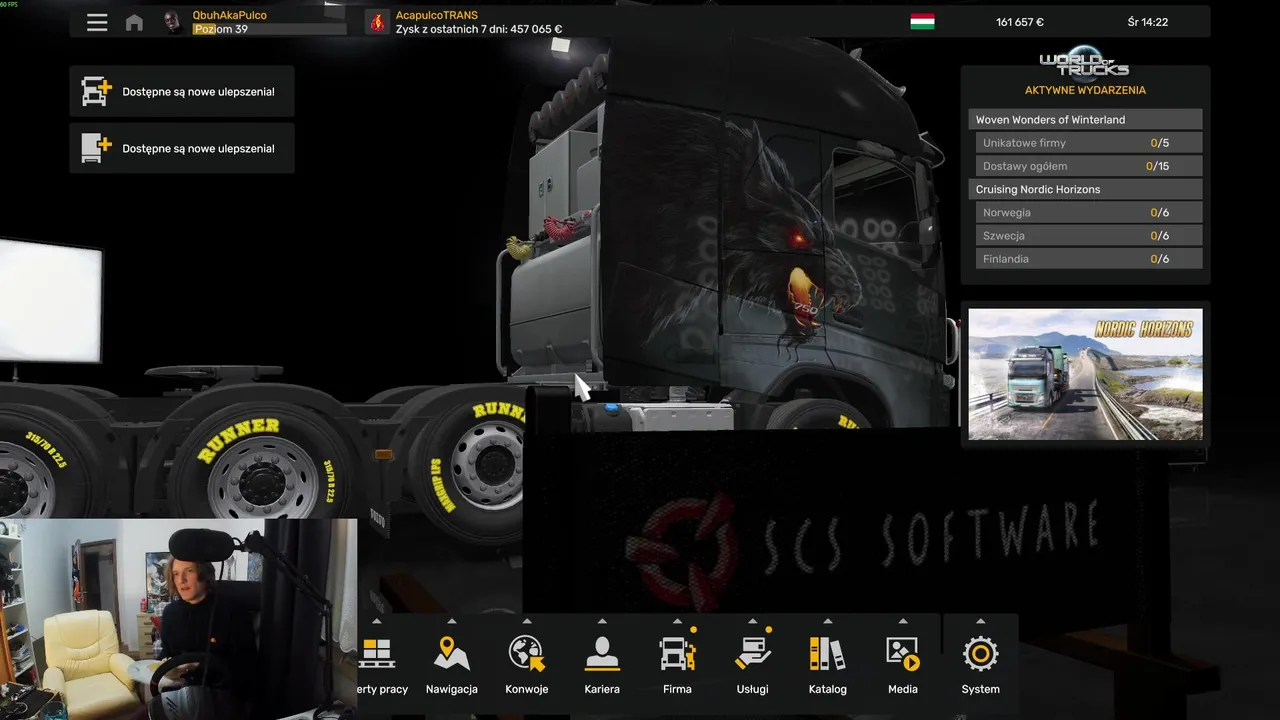The width and height of the screenshot is (1280, 720).
Task: Open Firma truck icon
Action: pyautogui.click(x=677, y=654)
